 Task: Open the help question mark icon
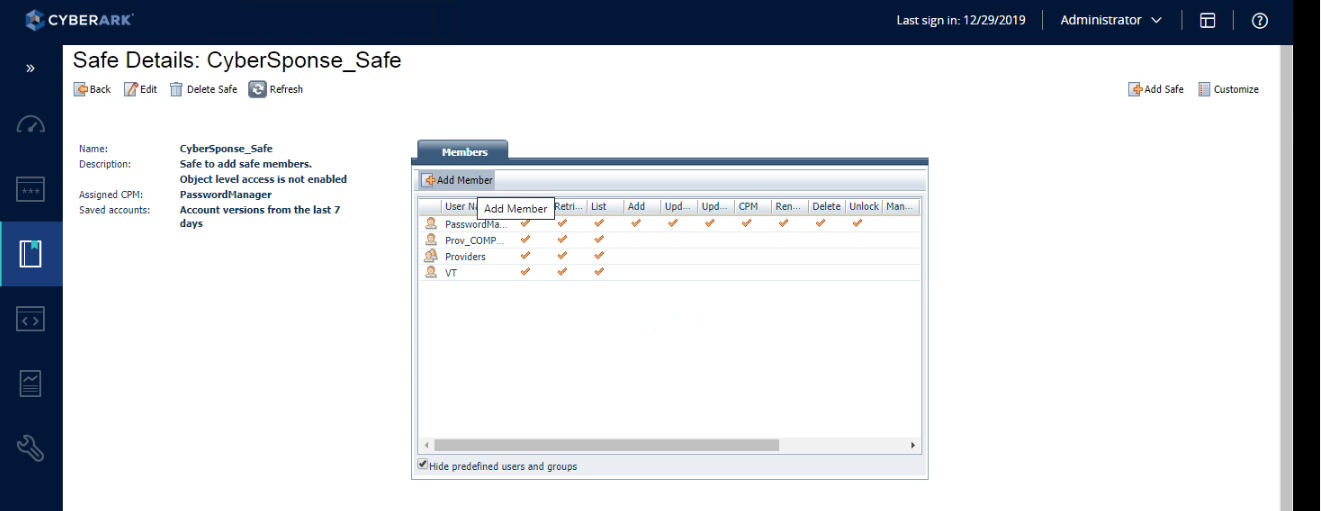click(1260, 20)
